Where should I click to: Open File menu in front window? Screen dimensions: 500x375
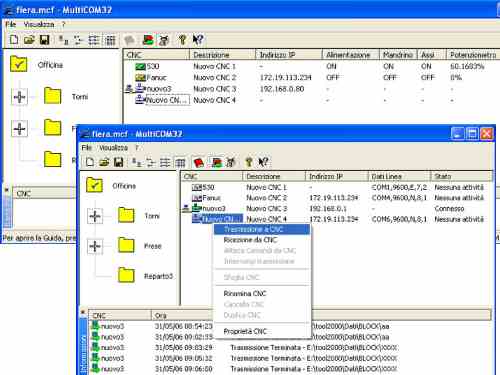point(87,147)
